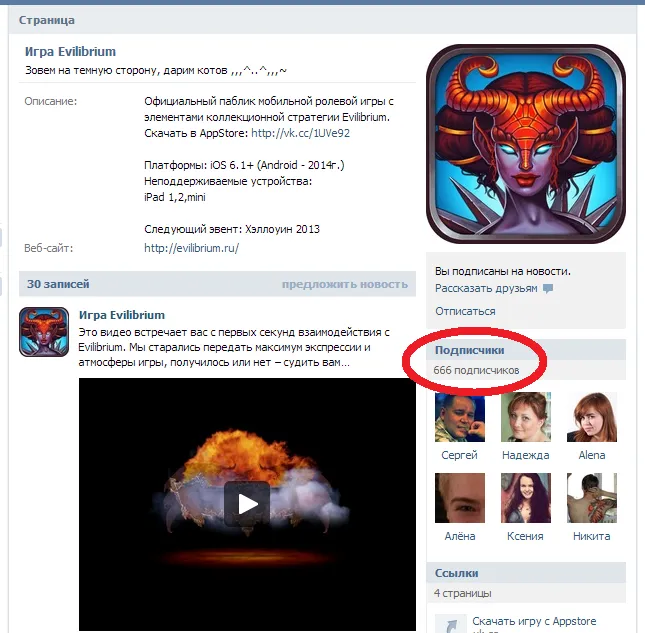Open Никита's profile photo
The width and height of the screenshot is (645, 633).
[x=592, y=498]
